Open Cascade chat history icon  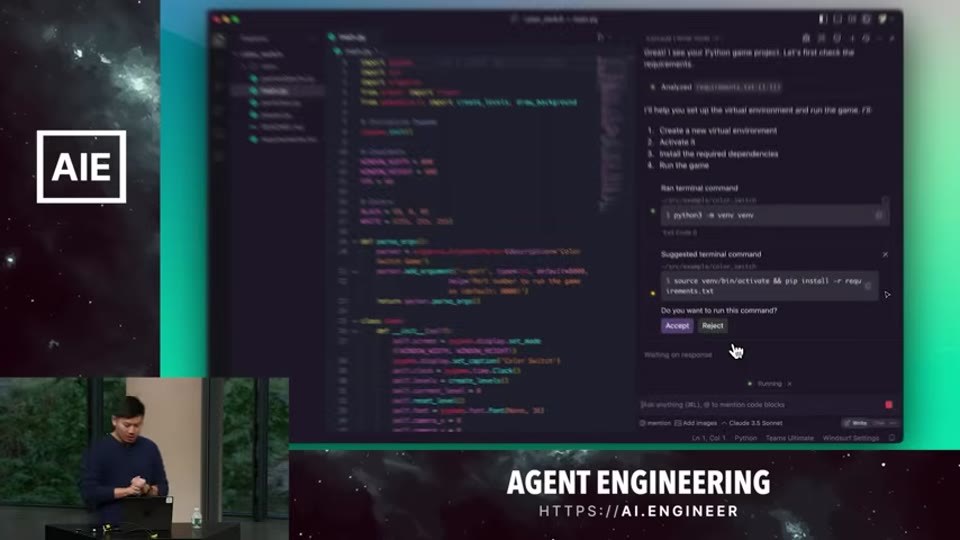click(x=866, y=39)
